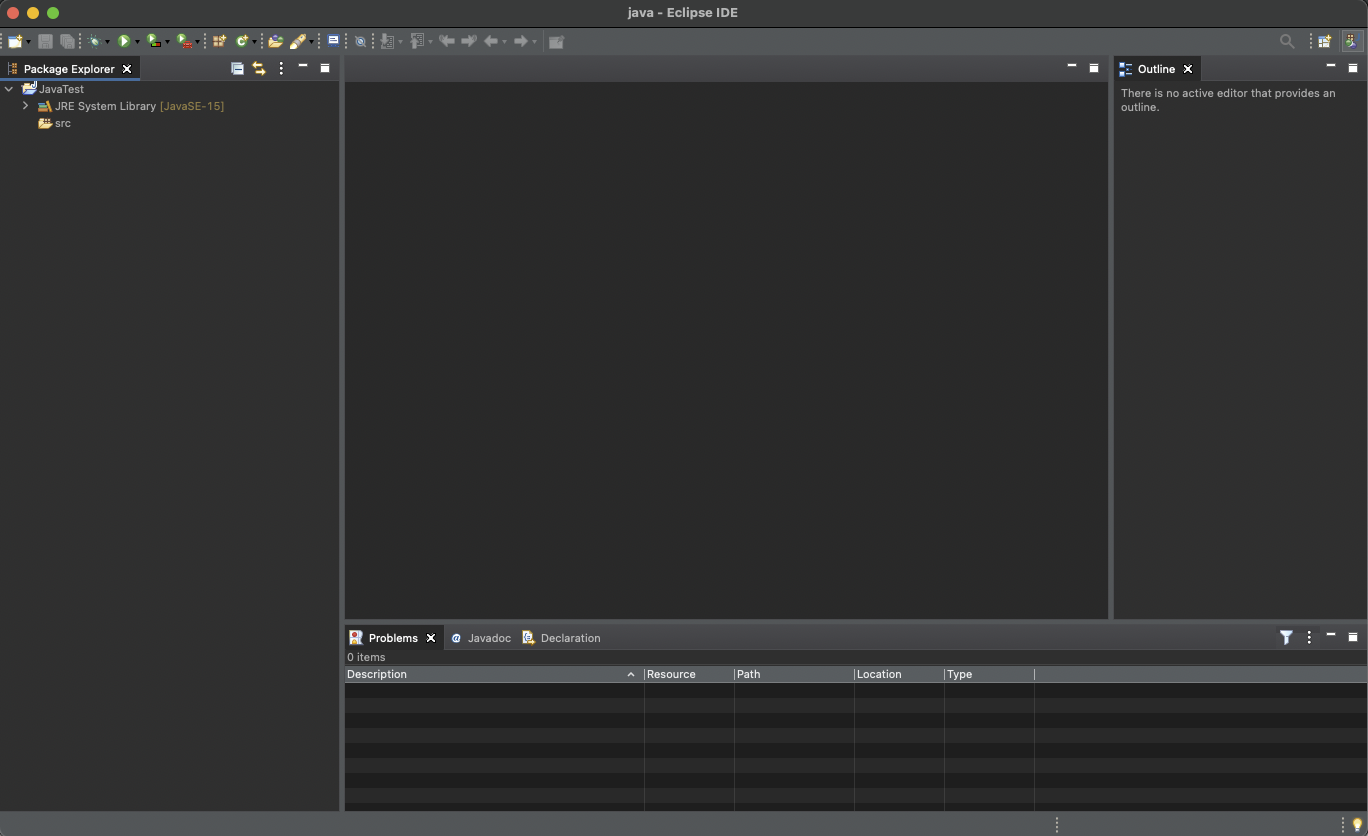The width and height of the screenshot is (1368, 836).
Task: Create a new Java package
Action: 219,41
